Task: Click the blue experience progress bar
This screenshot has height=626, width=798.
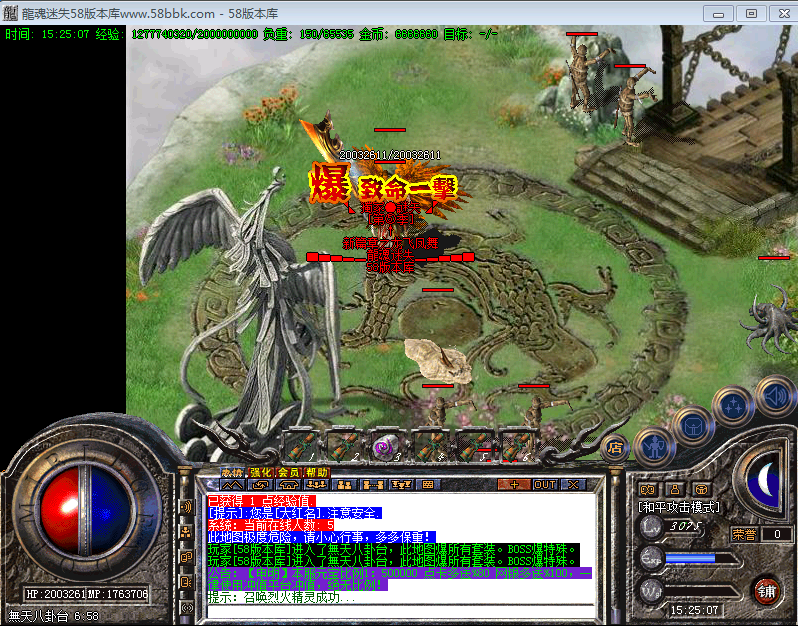Action: coord(690,557)
